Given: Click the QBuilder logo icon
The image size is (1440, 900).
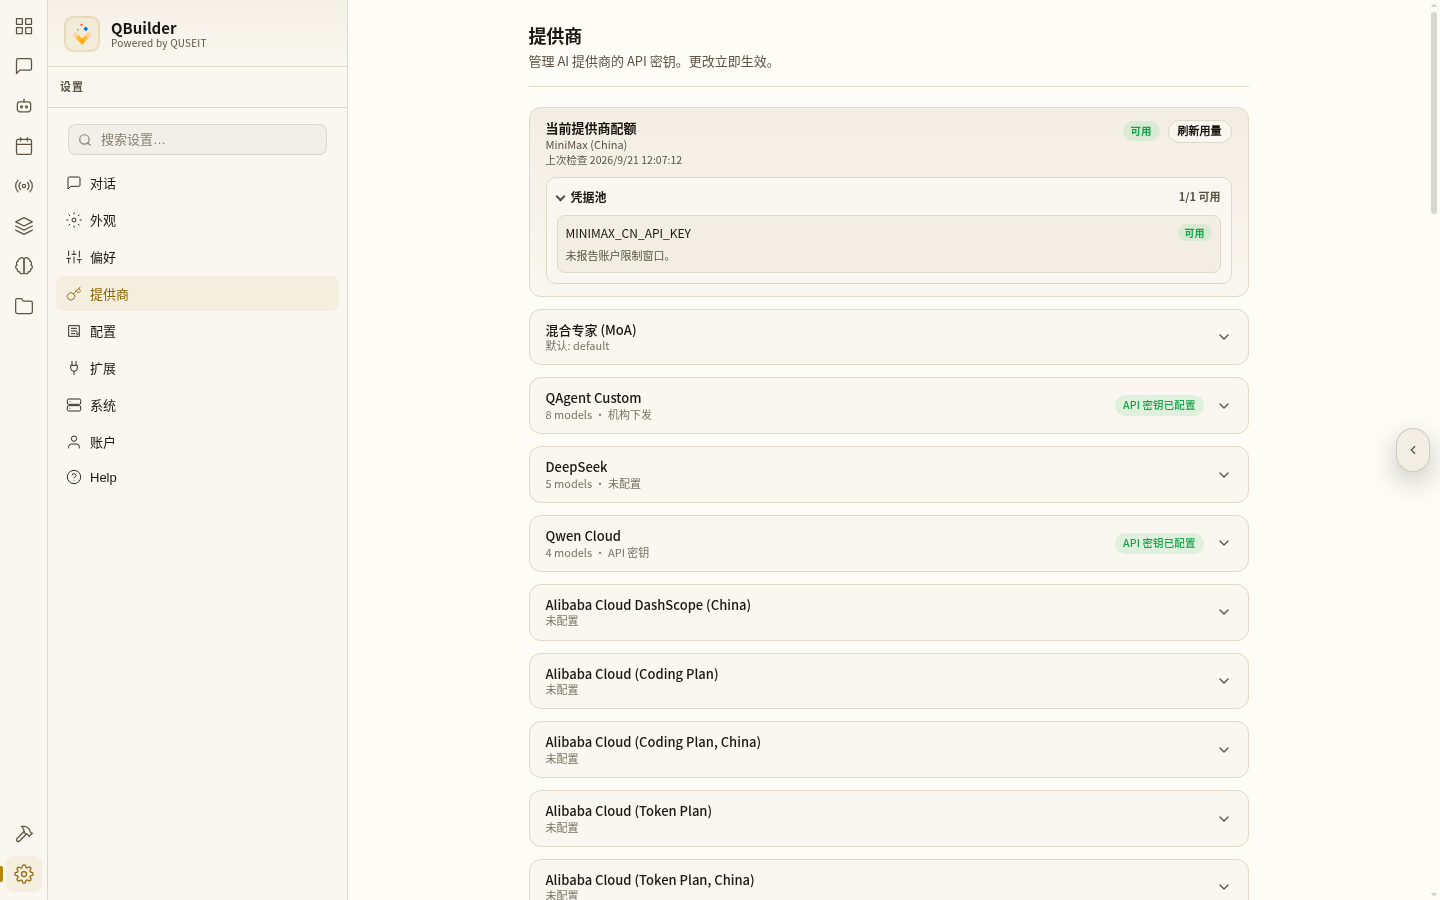Looking at the screenshot, I should coord(82,34).
